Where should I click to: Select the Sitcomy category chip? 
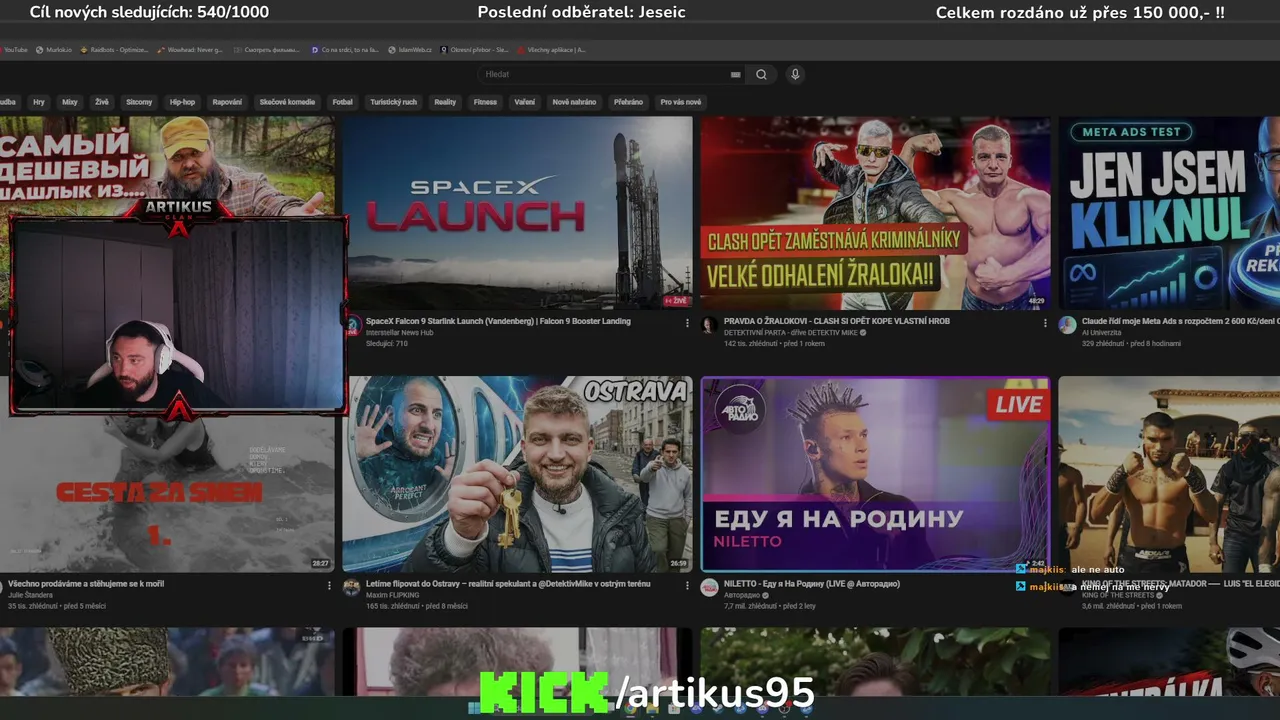[139, 102]
